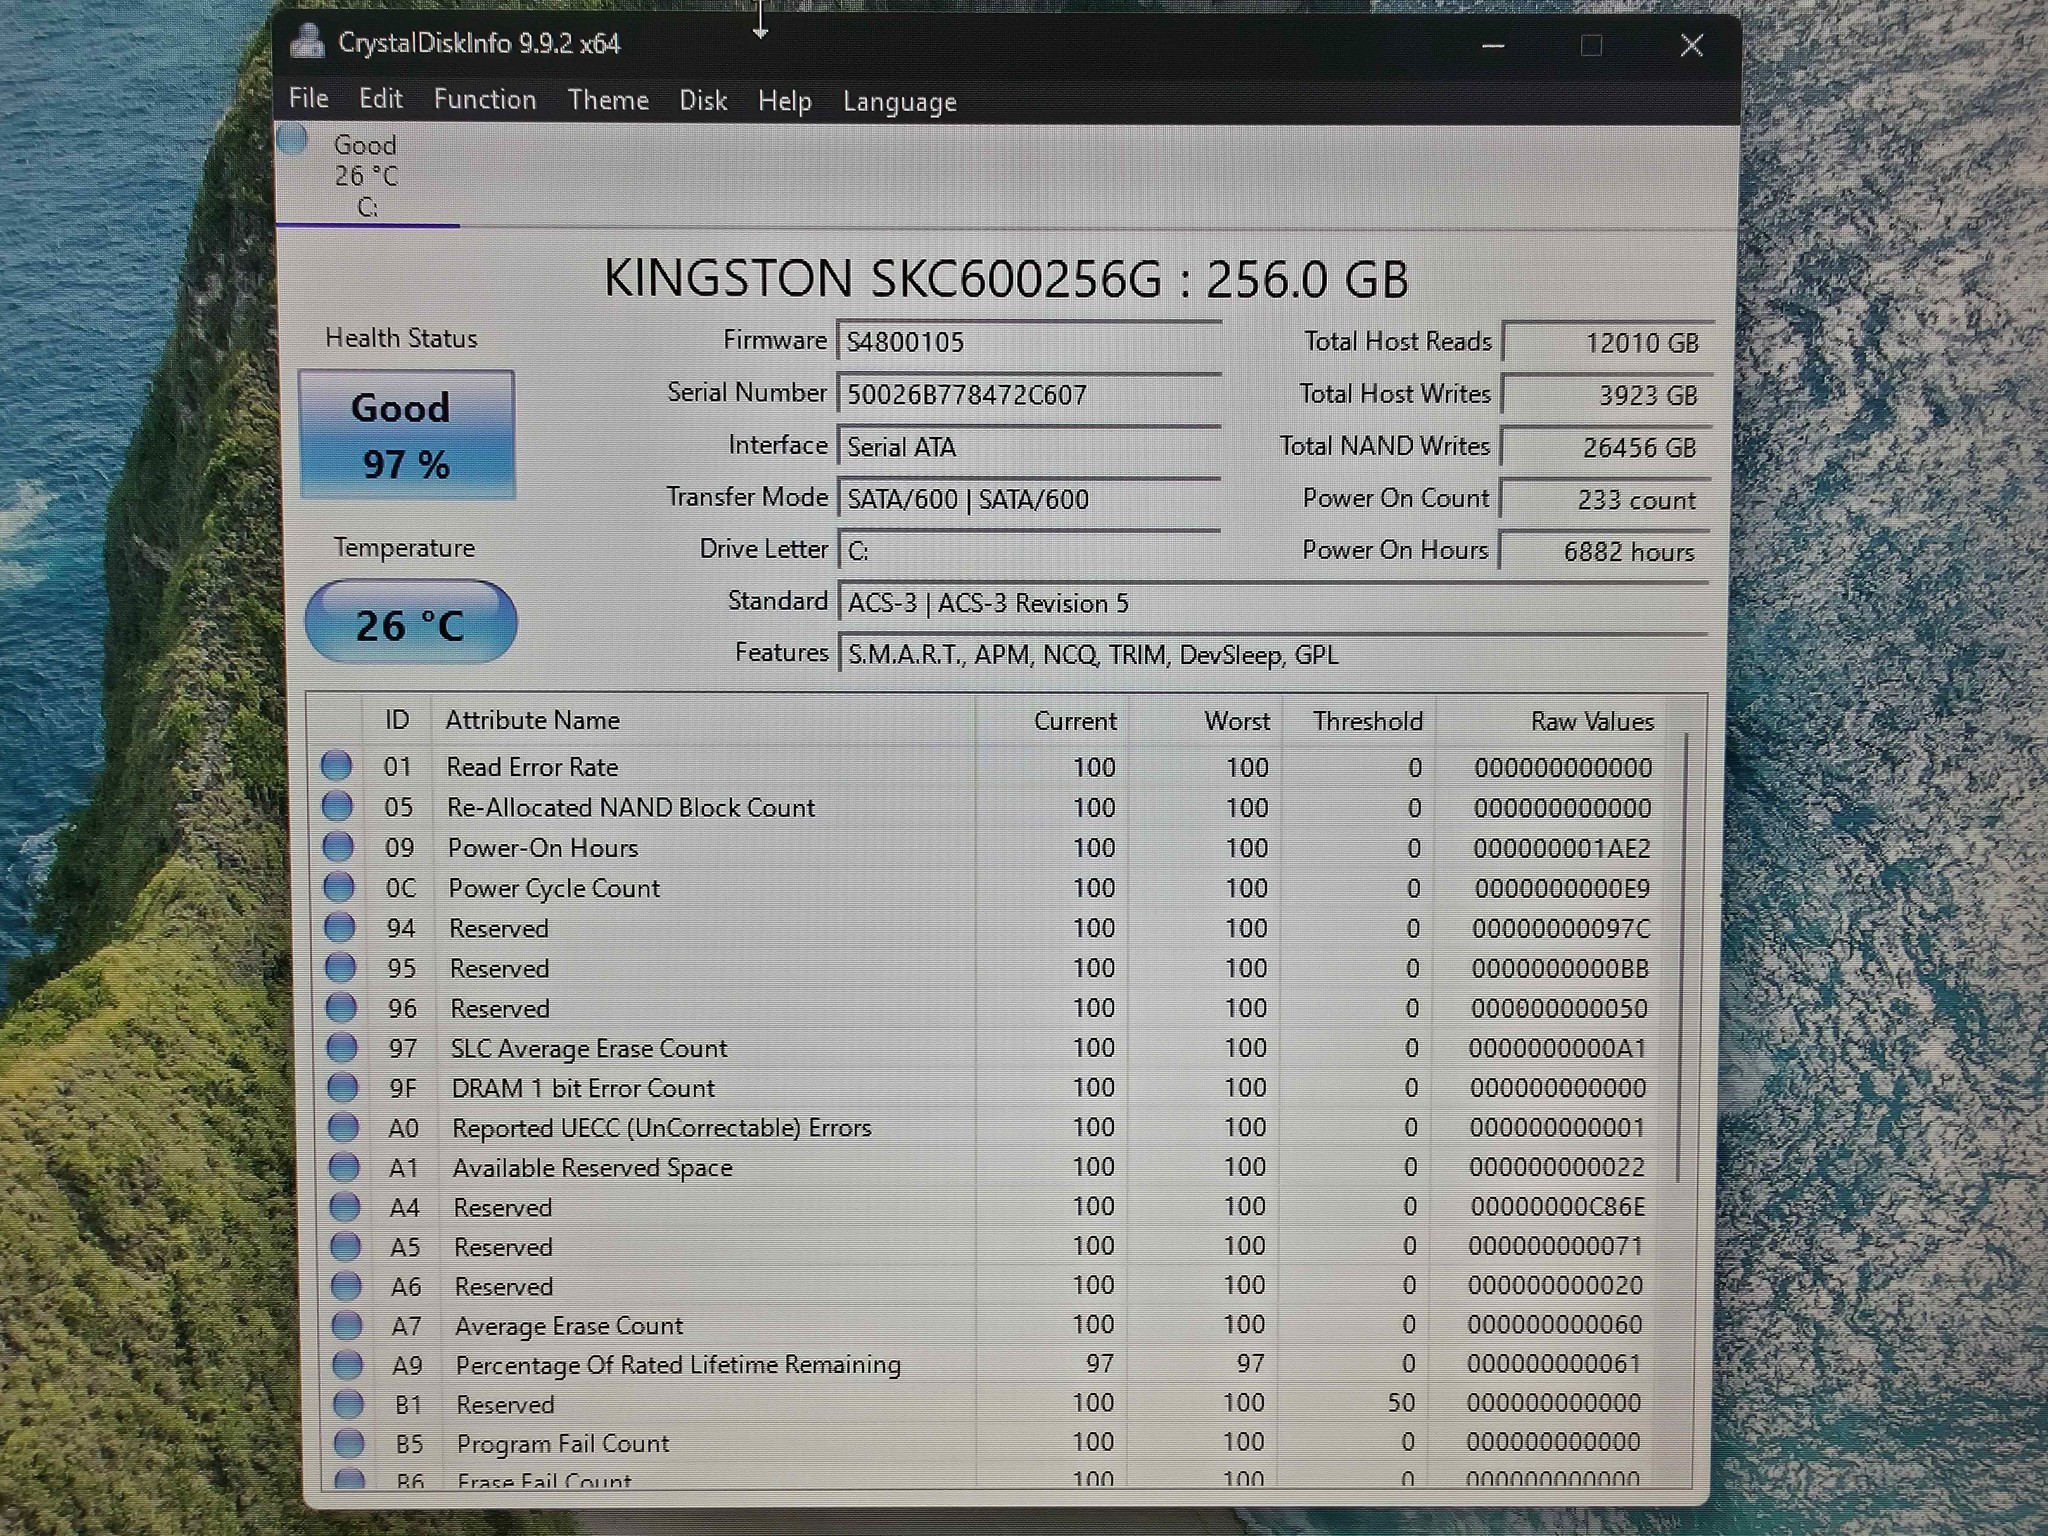
Task: Click the Current column header
Action: click(x=1052, y=721)
